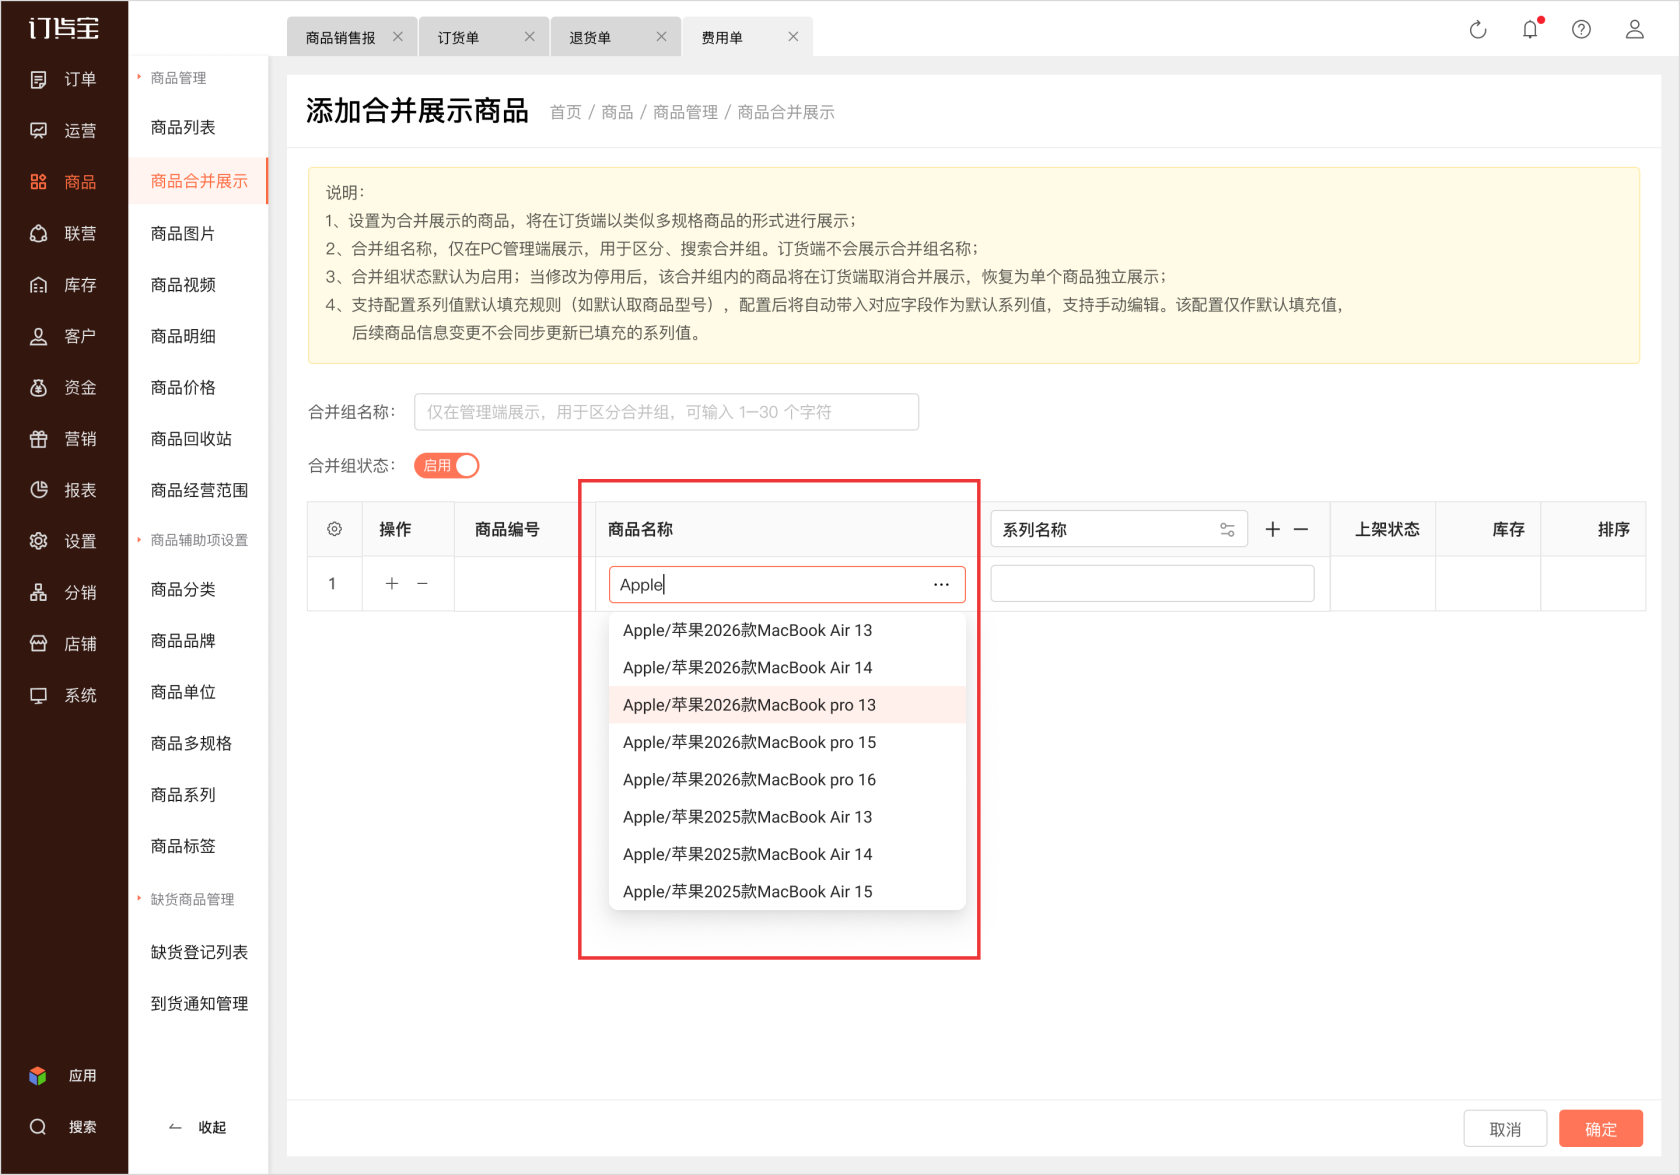Screen dimensions: 1680x1175
Task: Open the 营销 sidebar module
Action: 64,439
